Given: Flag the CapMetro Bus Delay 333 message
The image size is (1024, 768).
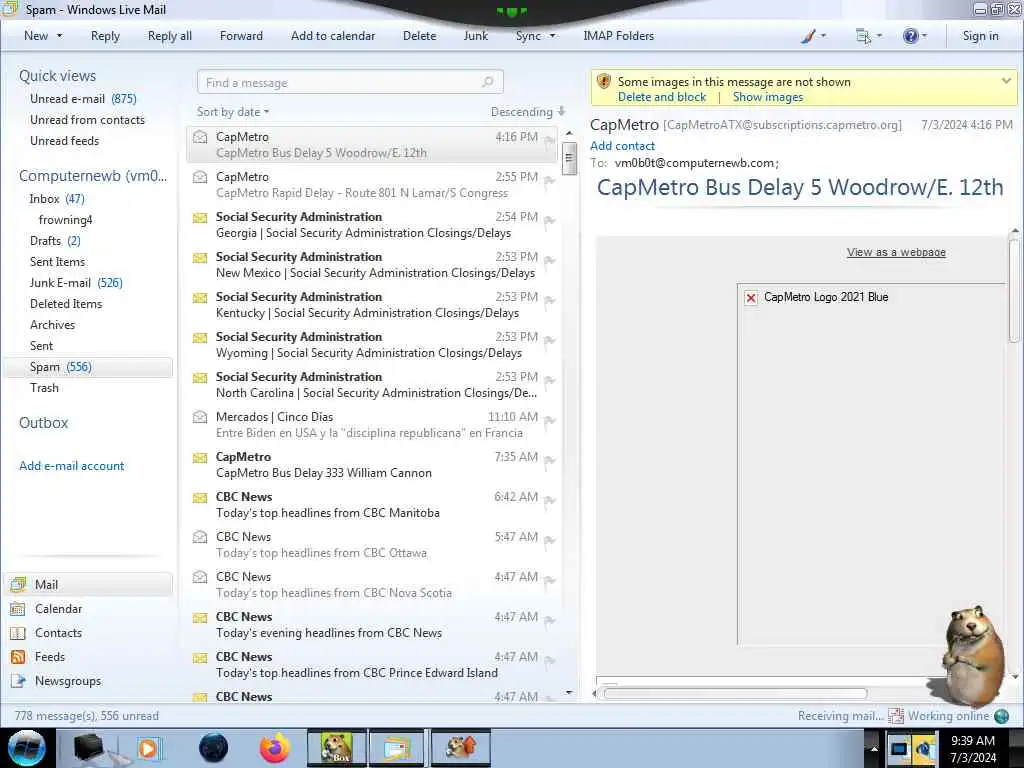Looking at the screenshot, I should [549, 460].
